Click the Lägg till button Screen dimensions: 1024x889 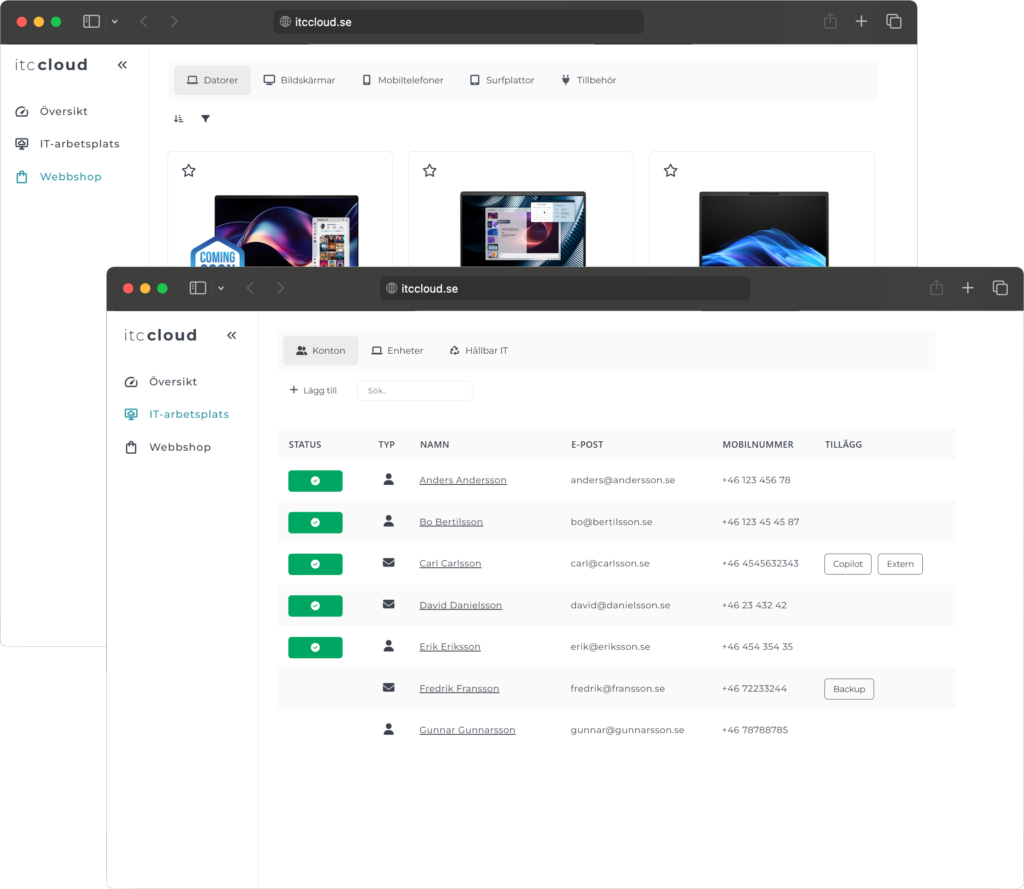tap(313, 391)
